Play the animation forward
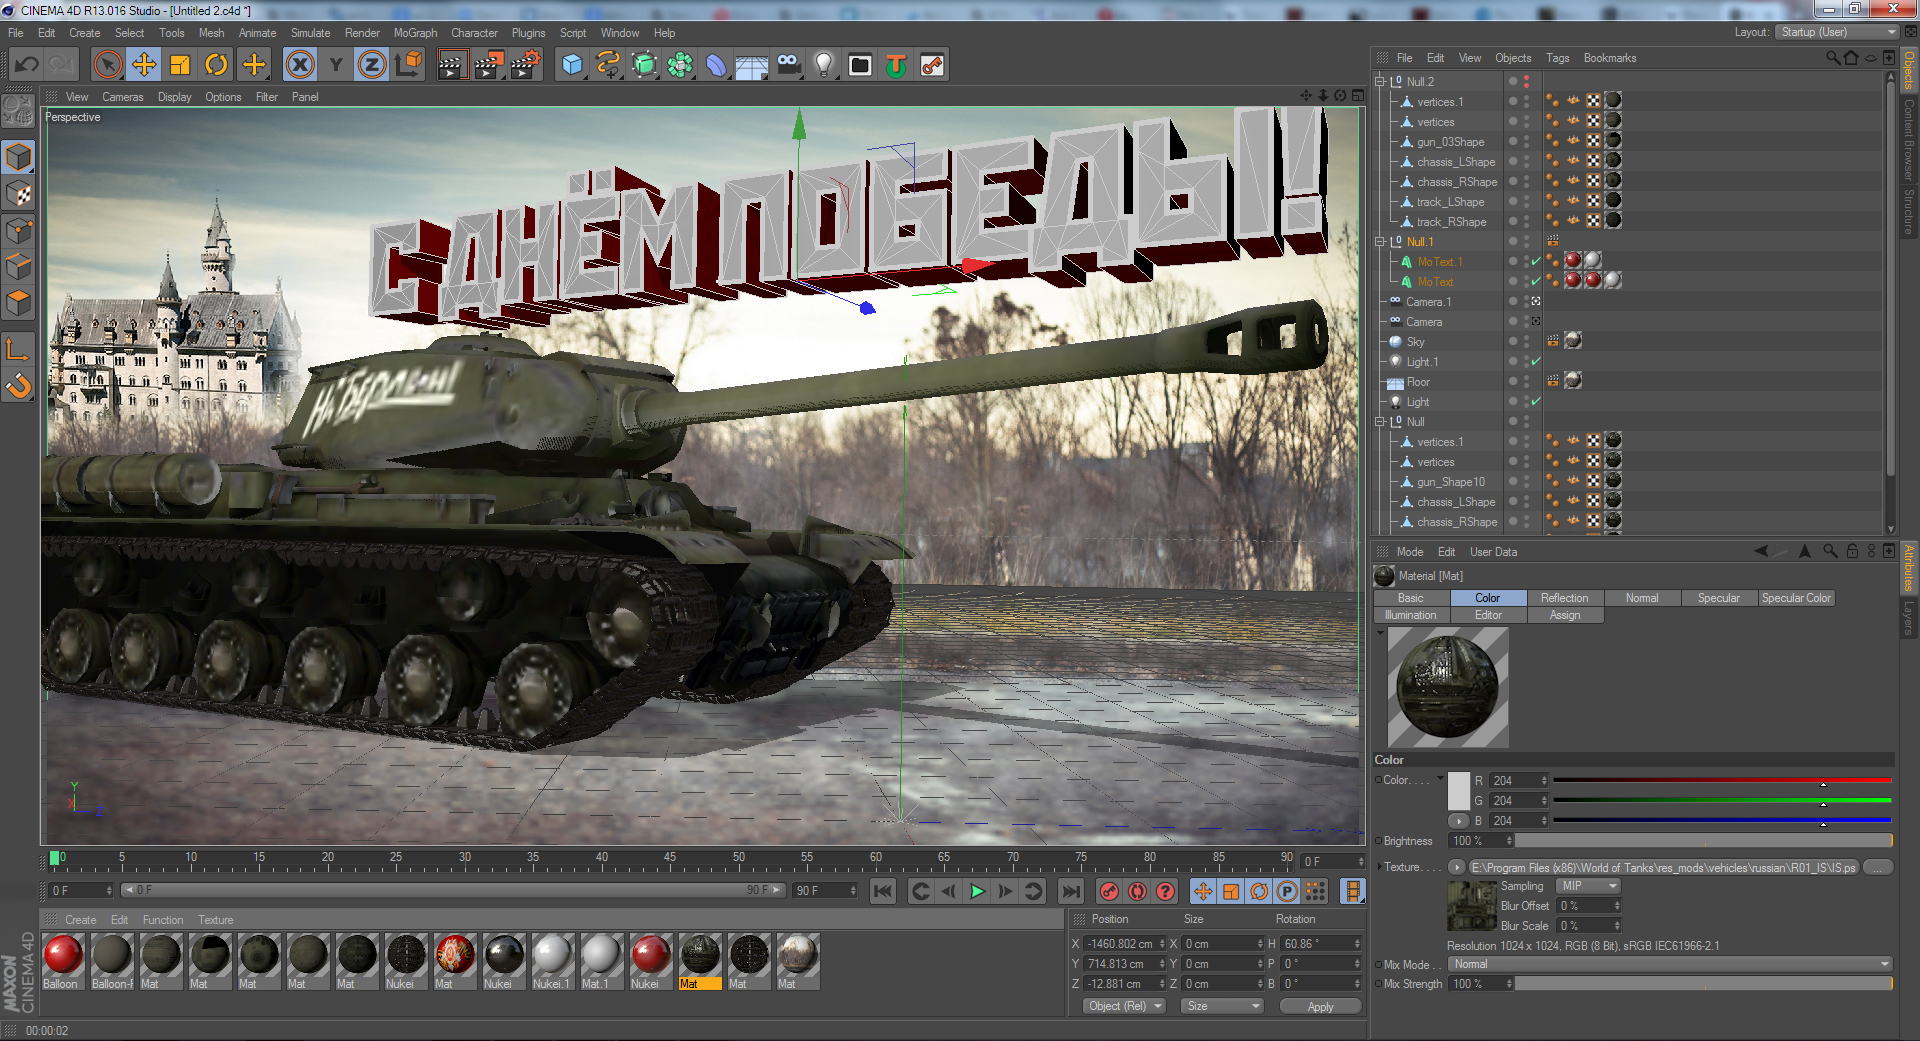1920x1041 pixels. click(x=977, y=891)
